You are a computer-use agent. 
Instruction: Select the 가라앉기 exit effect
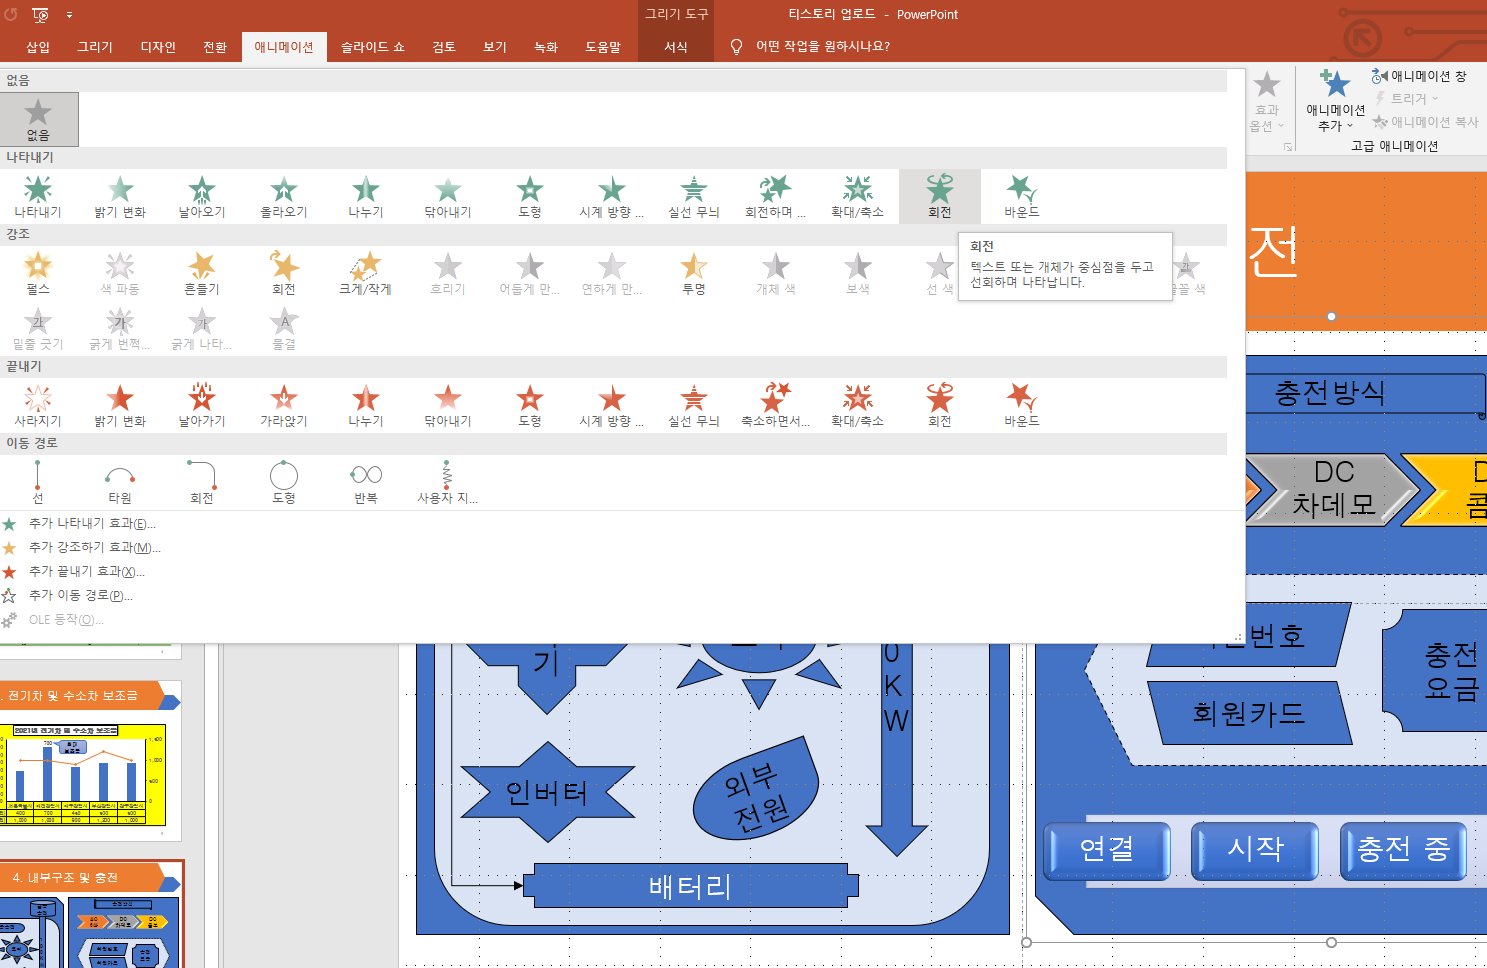click(x=284, y=405)
